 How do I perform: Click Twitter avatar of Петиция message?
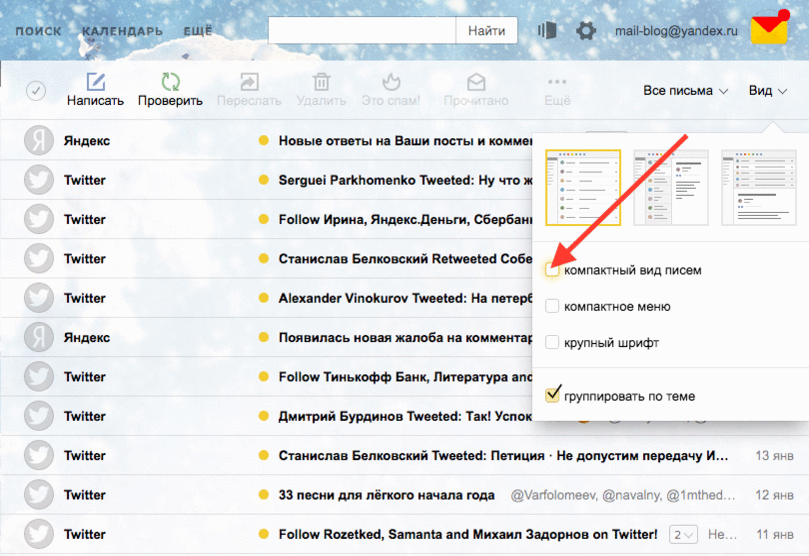(39, 455)
